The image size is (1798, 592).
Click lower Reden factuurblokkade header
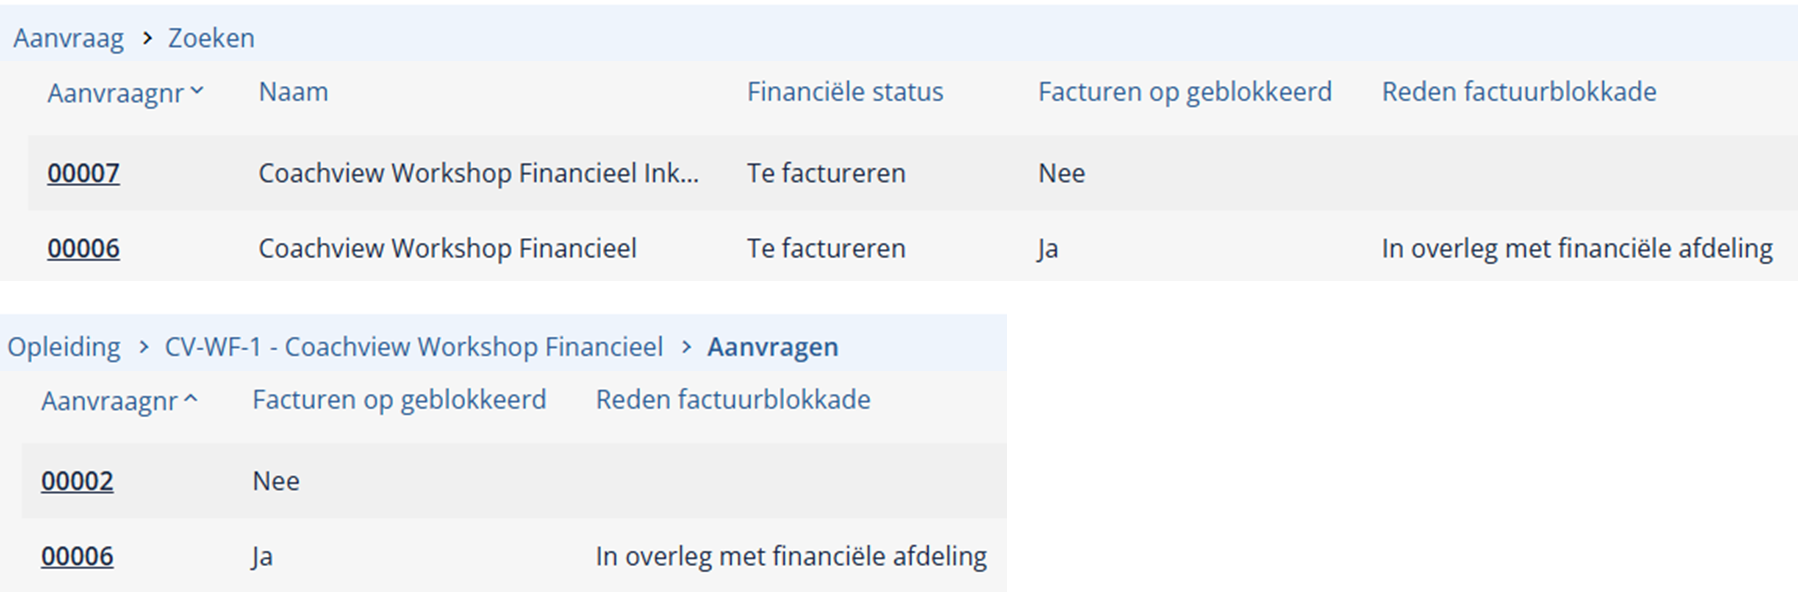pos(733,400)
